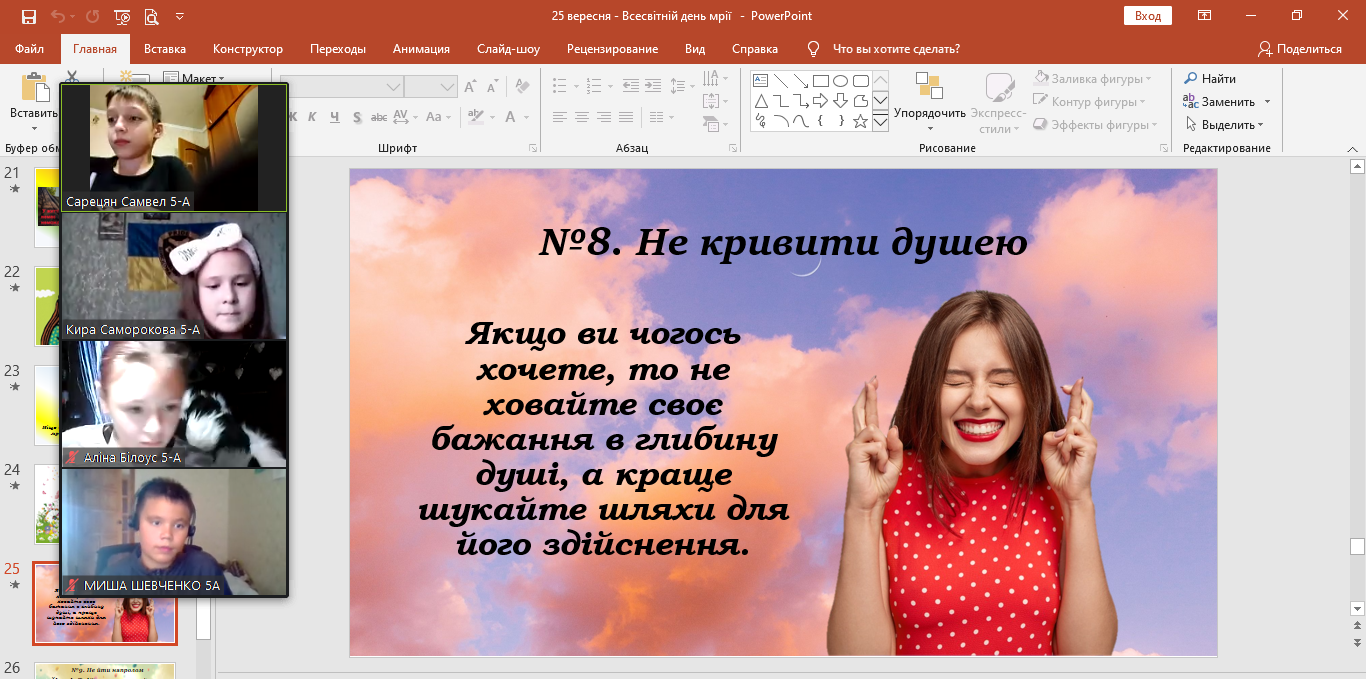Switch to the Вставка ribbon tab
Image resolution: width=1366 pixels, height=679 pixels.
pos(165,49)
